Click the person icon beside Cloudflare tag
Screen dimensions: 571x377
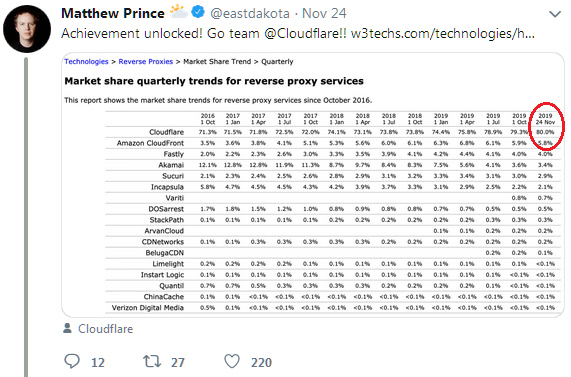click(x=67, y=328)
